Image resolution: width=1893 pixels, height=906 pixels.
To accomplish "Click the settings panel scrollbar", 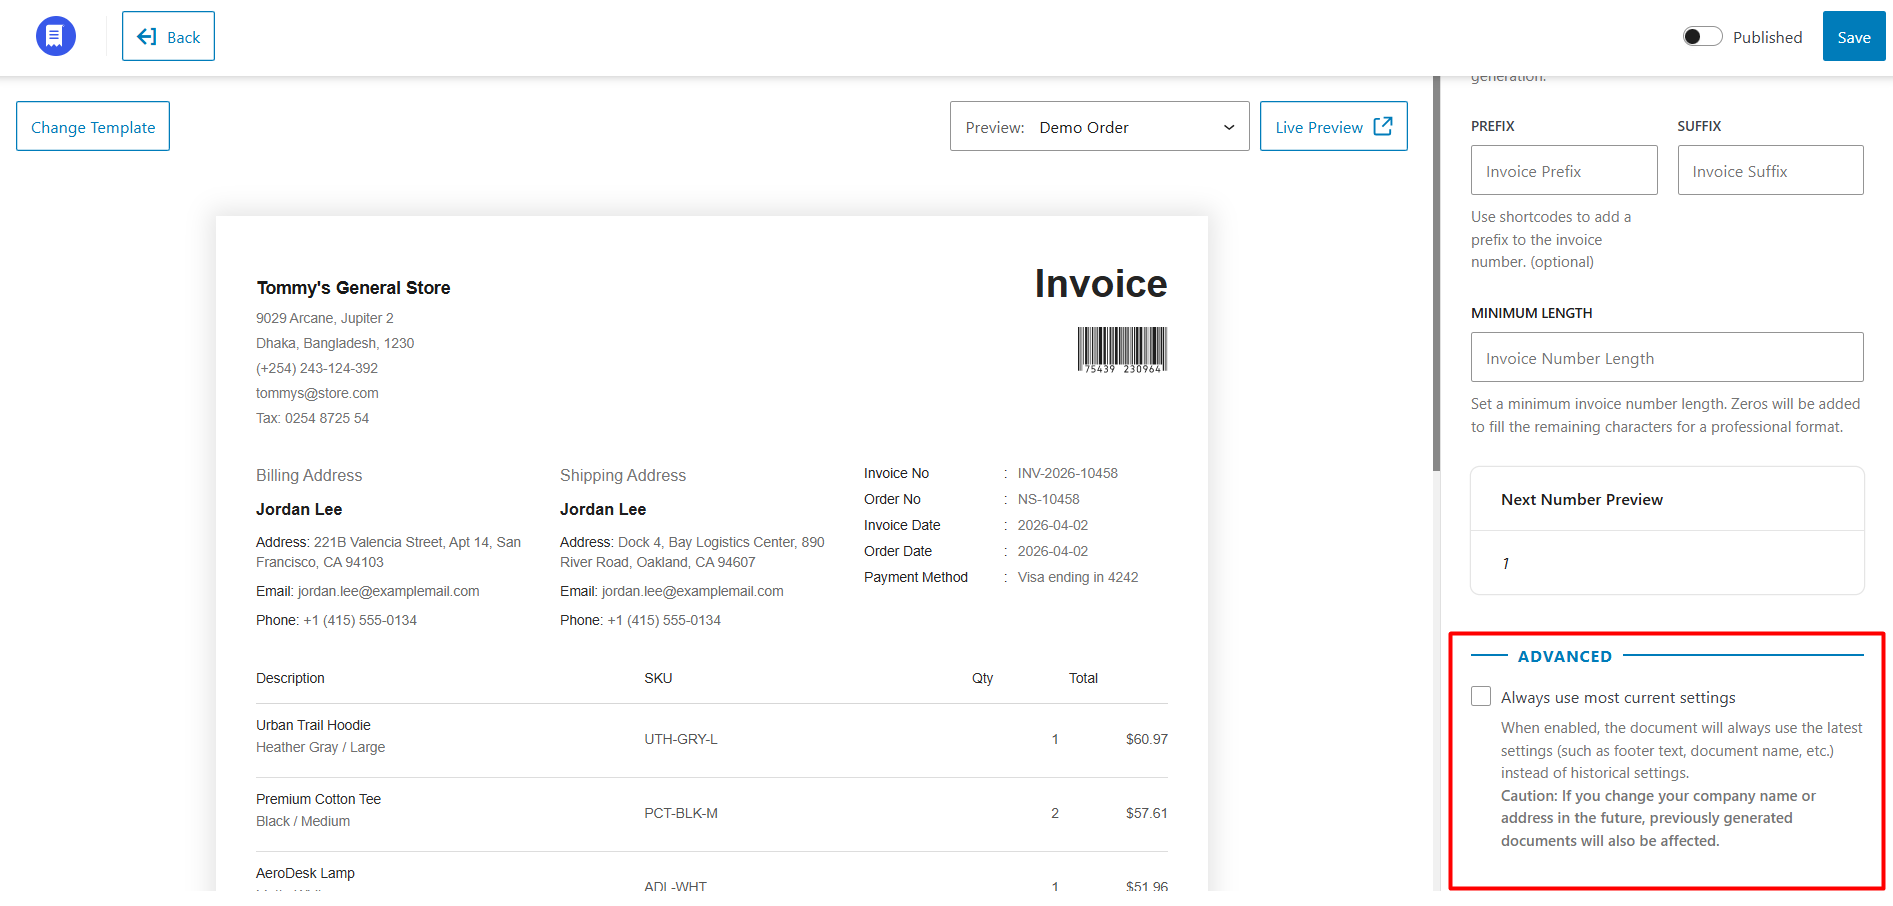I will pos(1437,273).
